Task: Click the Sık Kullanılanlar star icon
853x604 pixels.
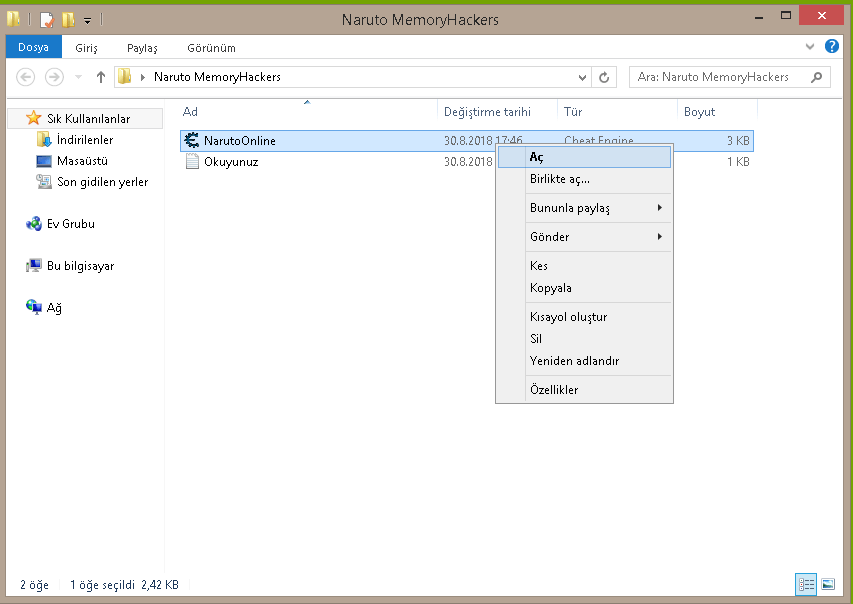Action: (x=34, y=118)
